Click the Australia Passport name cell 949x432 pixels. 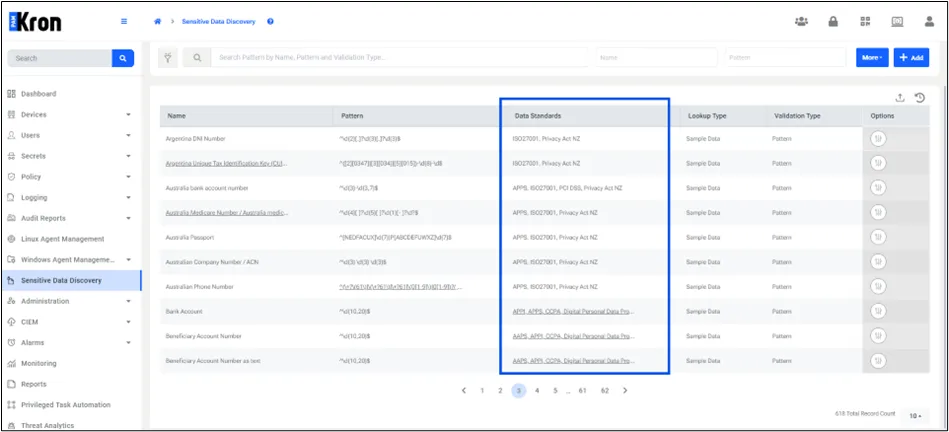(x=190, y=237)
